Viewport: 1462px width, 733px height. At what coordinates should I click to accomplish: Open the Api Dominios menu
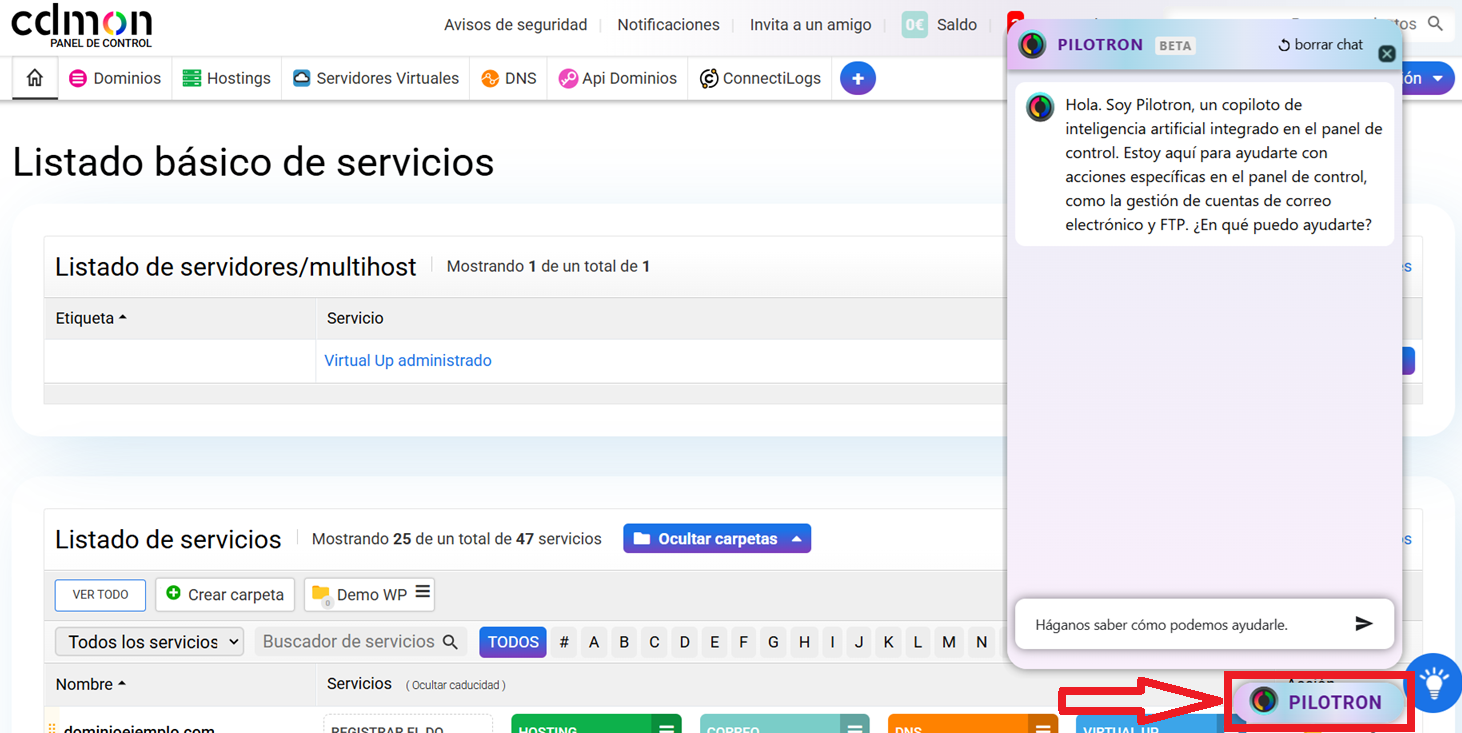coord(618,78)
